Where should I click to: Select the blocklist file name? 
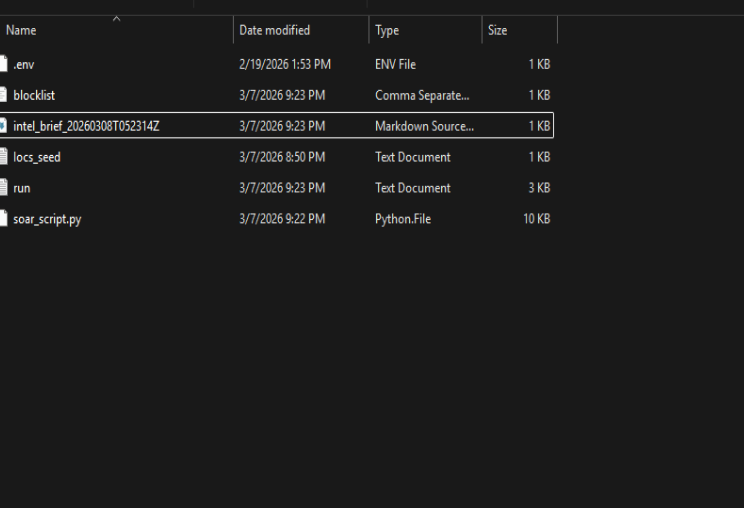point(34,95)
